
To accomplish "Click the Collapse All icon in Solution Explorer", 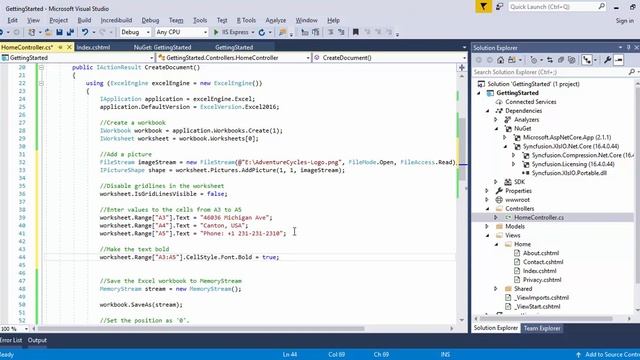I will pyautogui.click(x=561, y=60).
